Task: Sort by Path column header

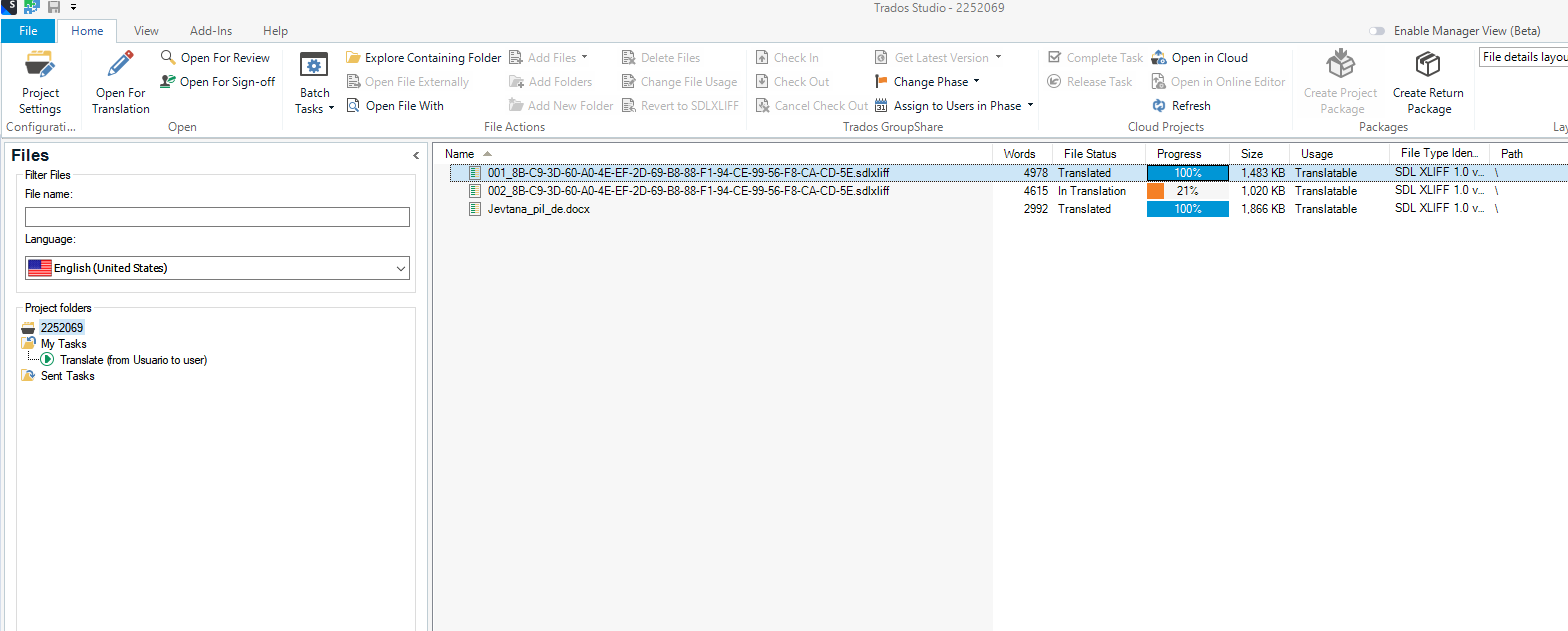Action: pyautogui.click(x=1528, y=154)
